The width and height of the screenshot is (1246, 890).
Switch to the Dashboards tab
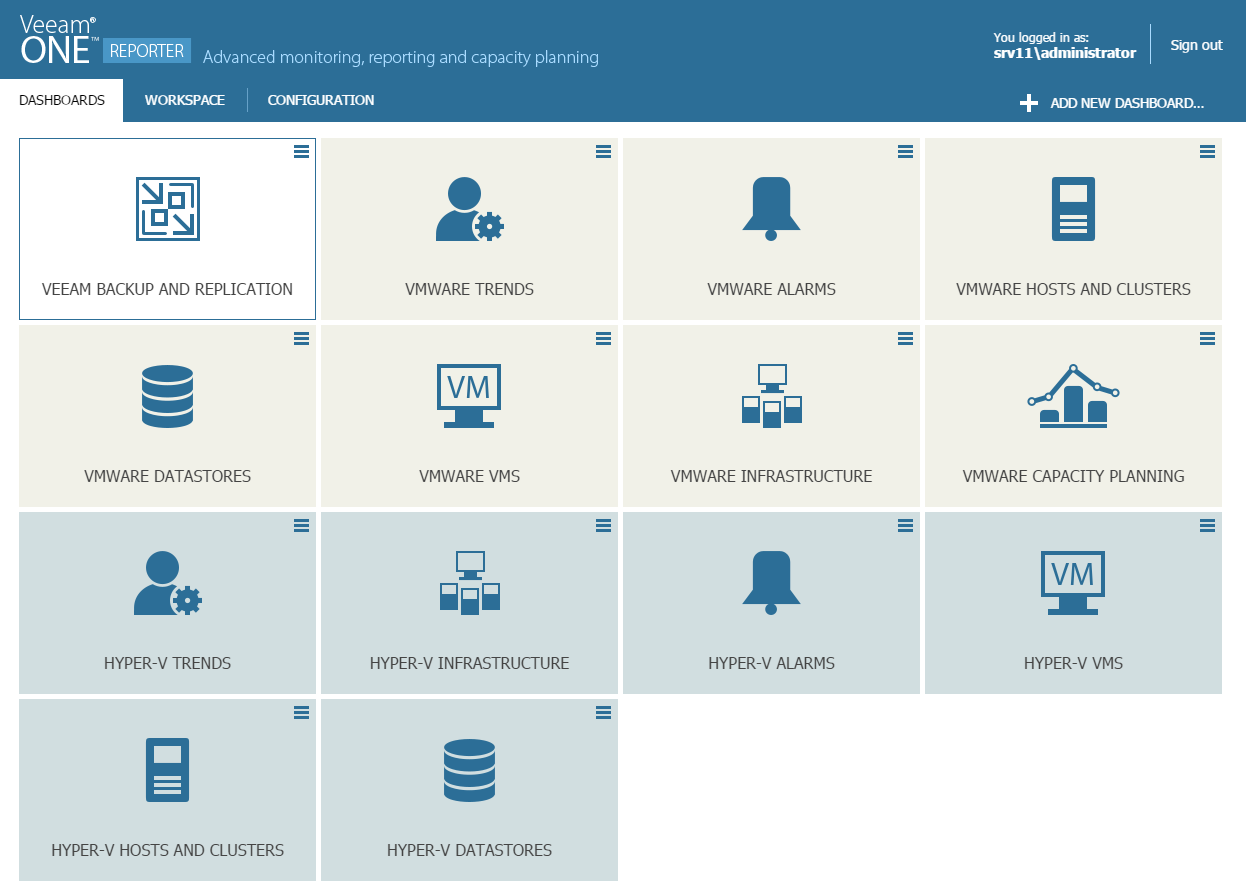point(62,101)
